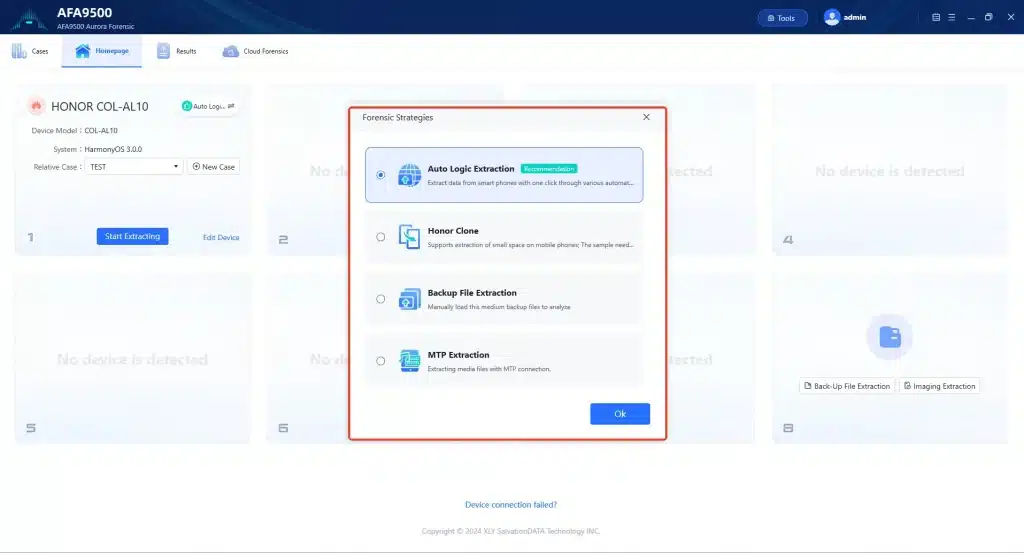This screenshot has width=1024, height=553.
Task: Click the No device is detected card 4
Action: coord(889,171)
